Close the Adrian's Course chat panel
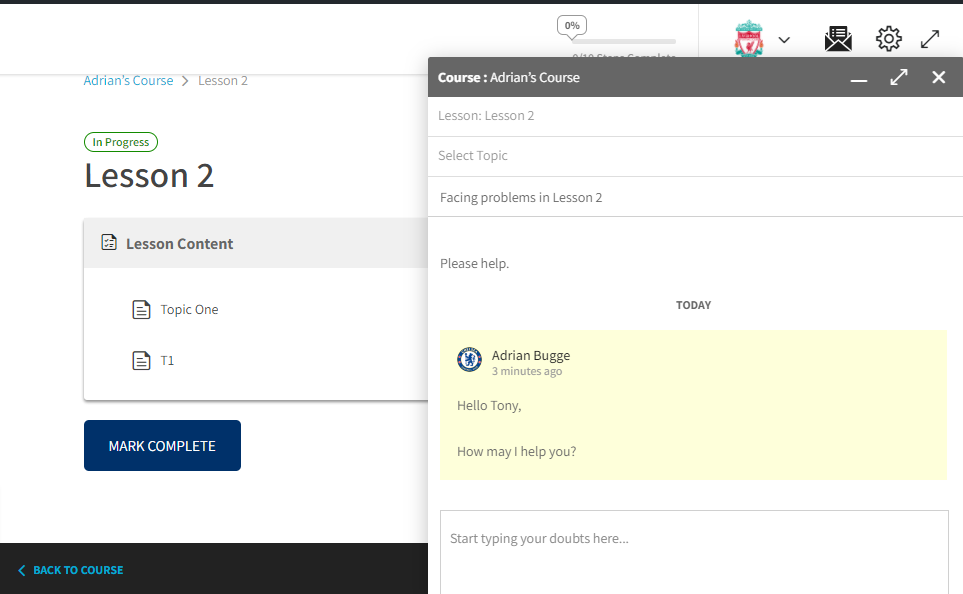Image resolution: width=963 pixels, height=594 pixels. (x=938, y=77)
